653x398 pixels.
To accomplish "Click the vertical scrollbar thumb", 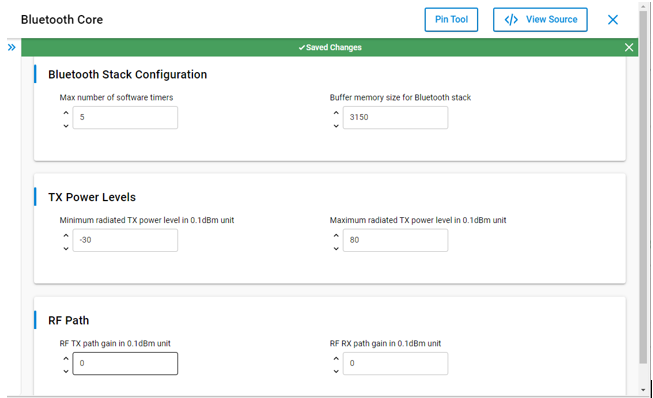I will (643, 187).
